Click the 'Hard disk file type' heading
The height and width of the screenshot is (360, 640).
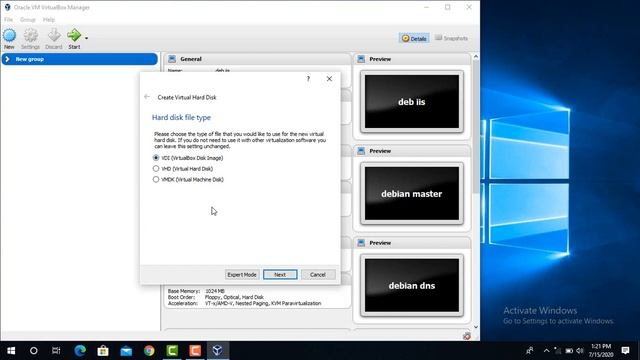181,118
